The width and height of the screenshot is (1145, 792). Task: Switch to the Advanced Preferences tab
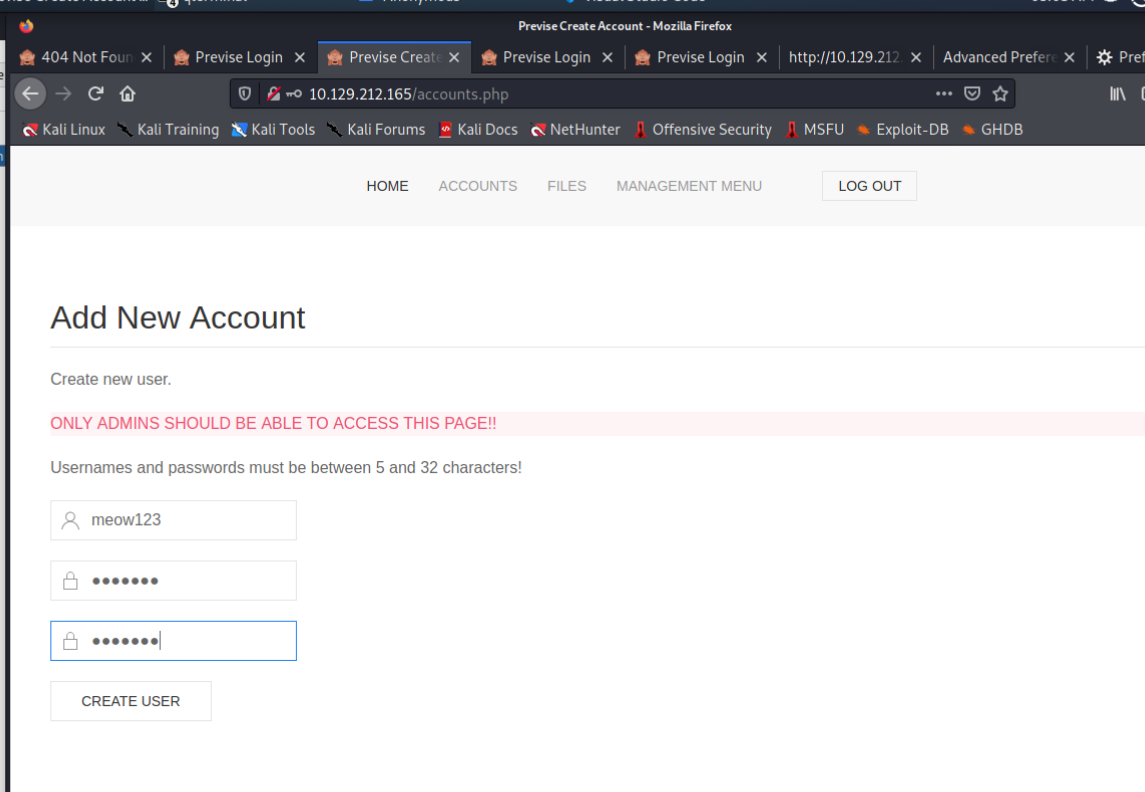point(999,57)
